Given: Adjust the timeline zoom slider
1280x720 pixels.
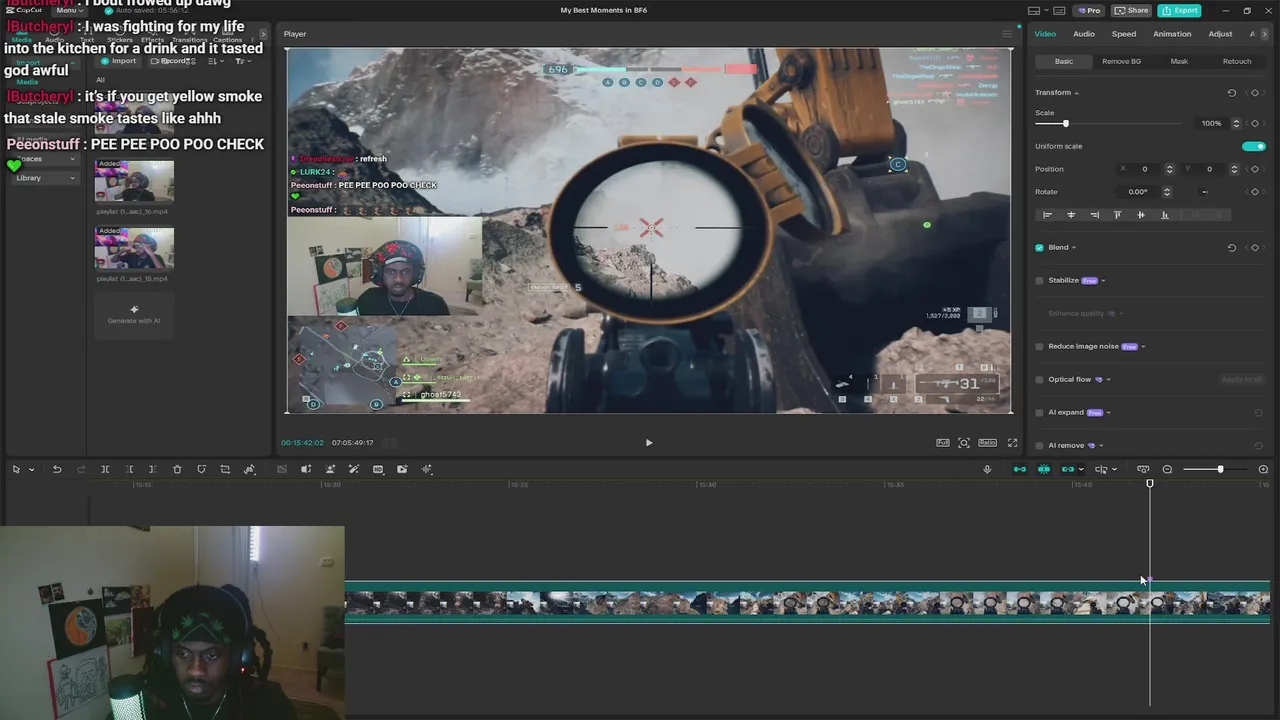Looking at the screenshot, I should coord(1220,469).
